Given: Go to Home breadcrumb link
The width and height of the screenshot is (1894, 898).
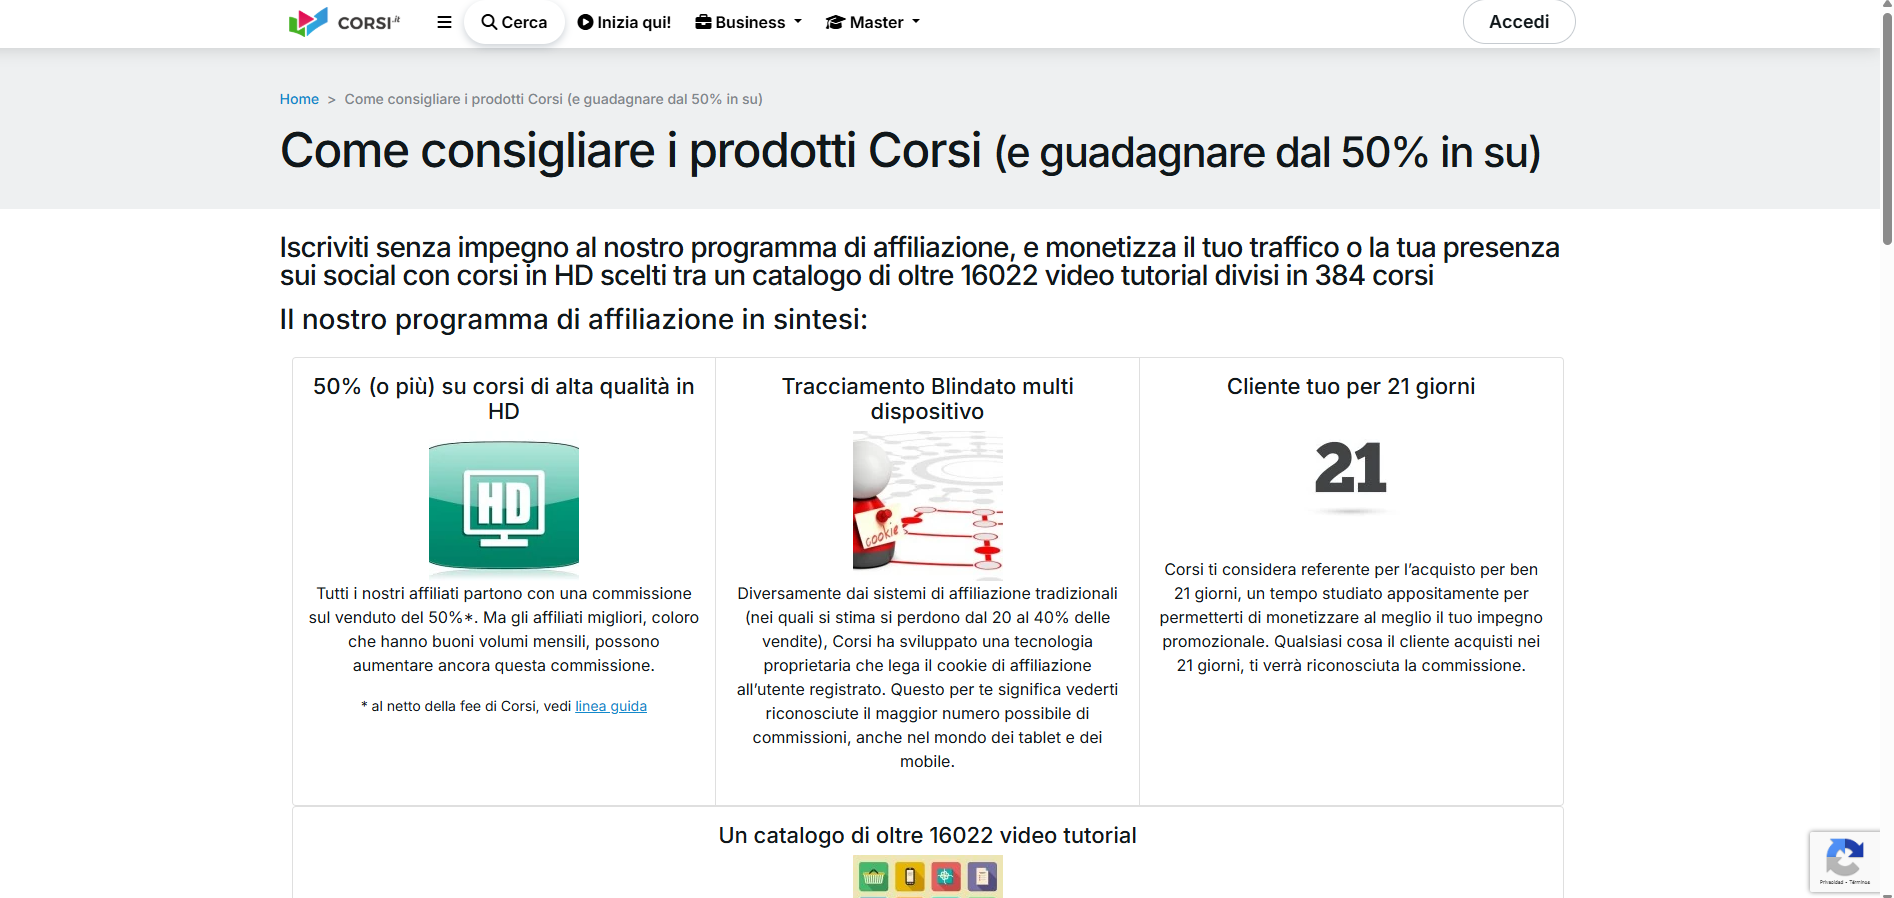Looking at the screenshot, I should point(299,99).
